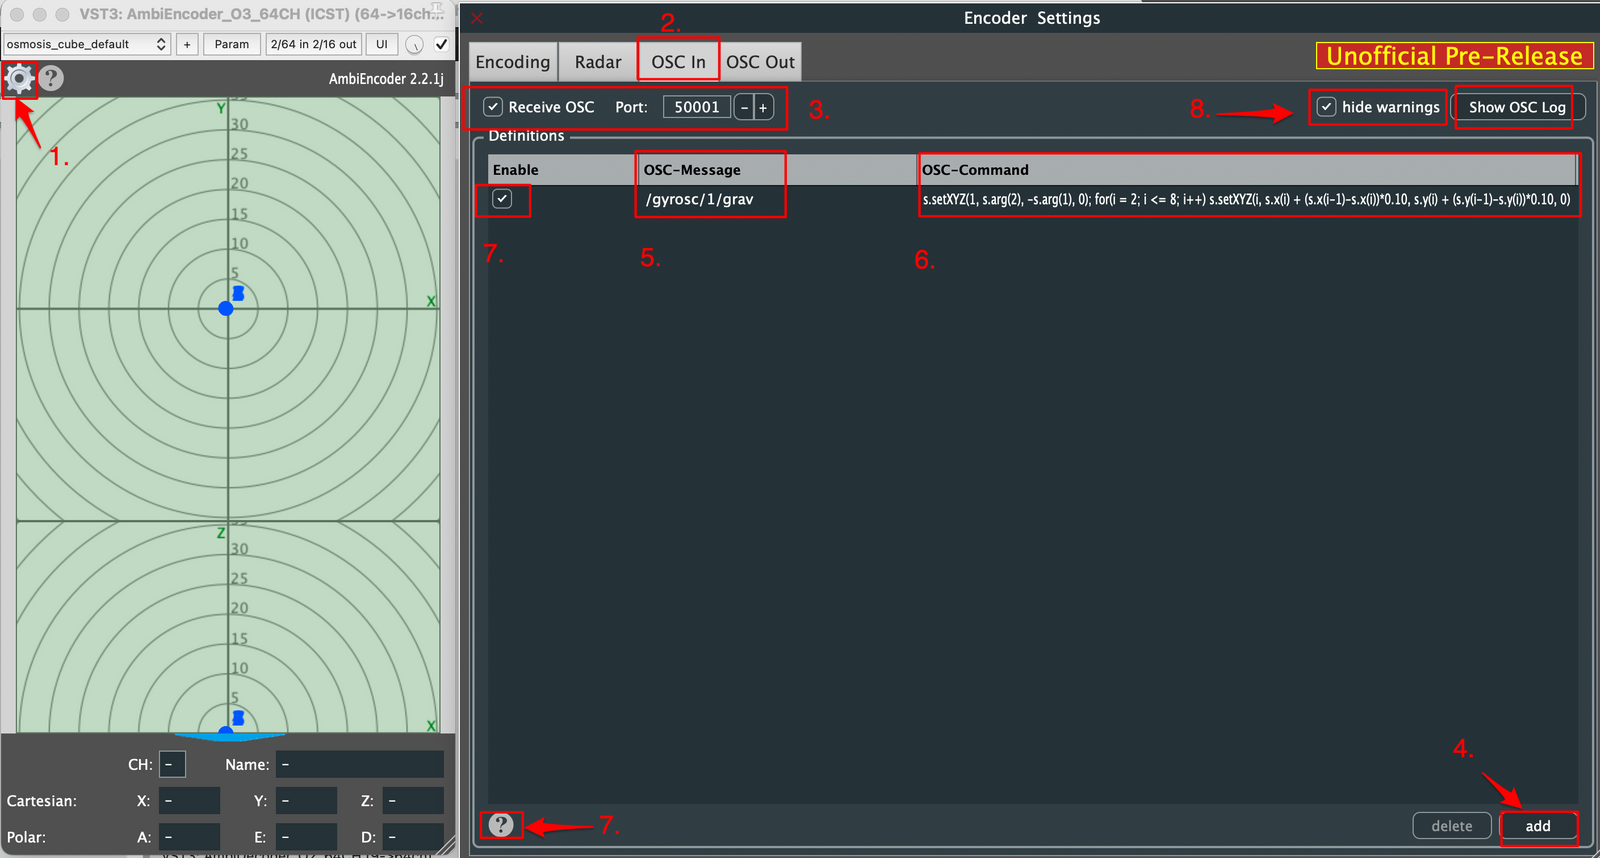Toggle the Receive OSC checkbox
The width and height of the screenshot is (1600, 858).
point(493,107)
